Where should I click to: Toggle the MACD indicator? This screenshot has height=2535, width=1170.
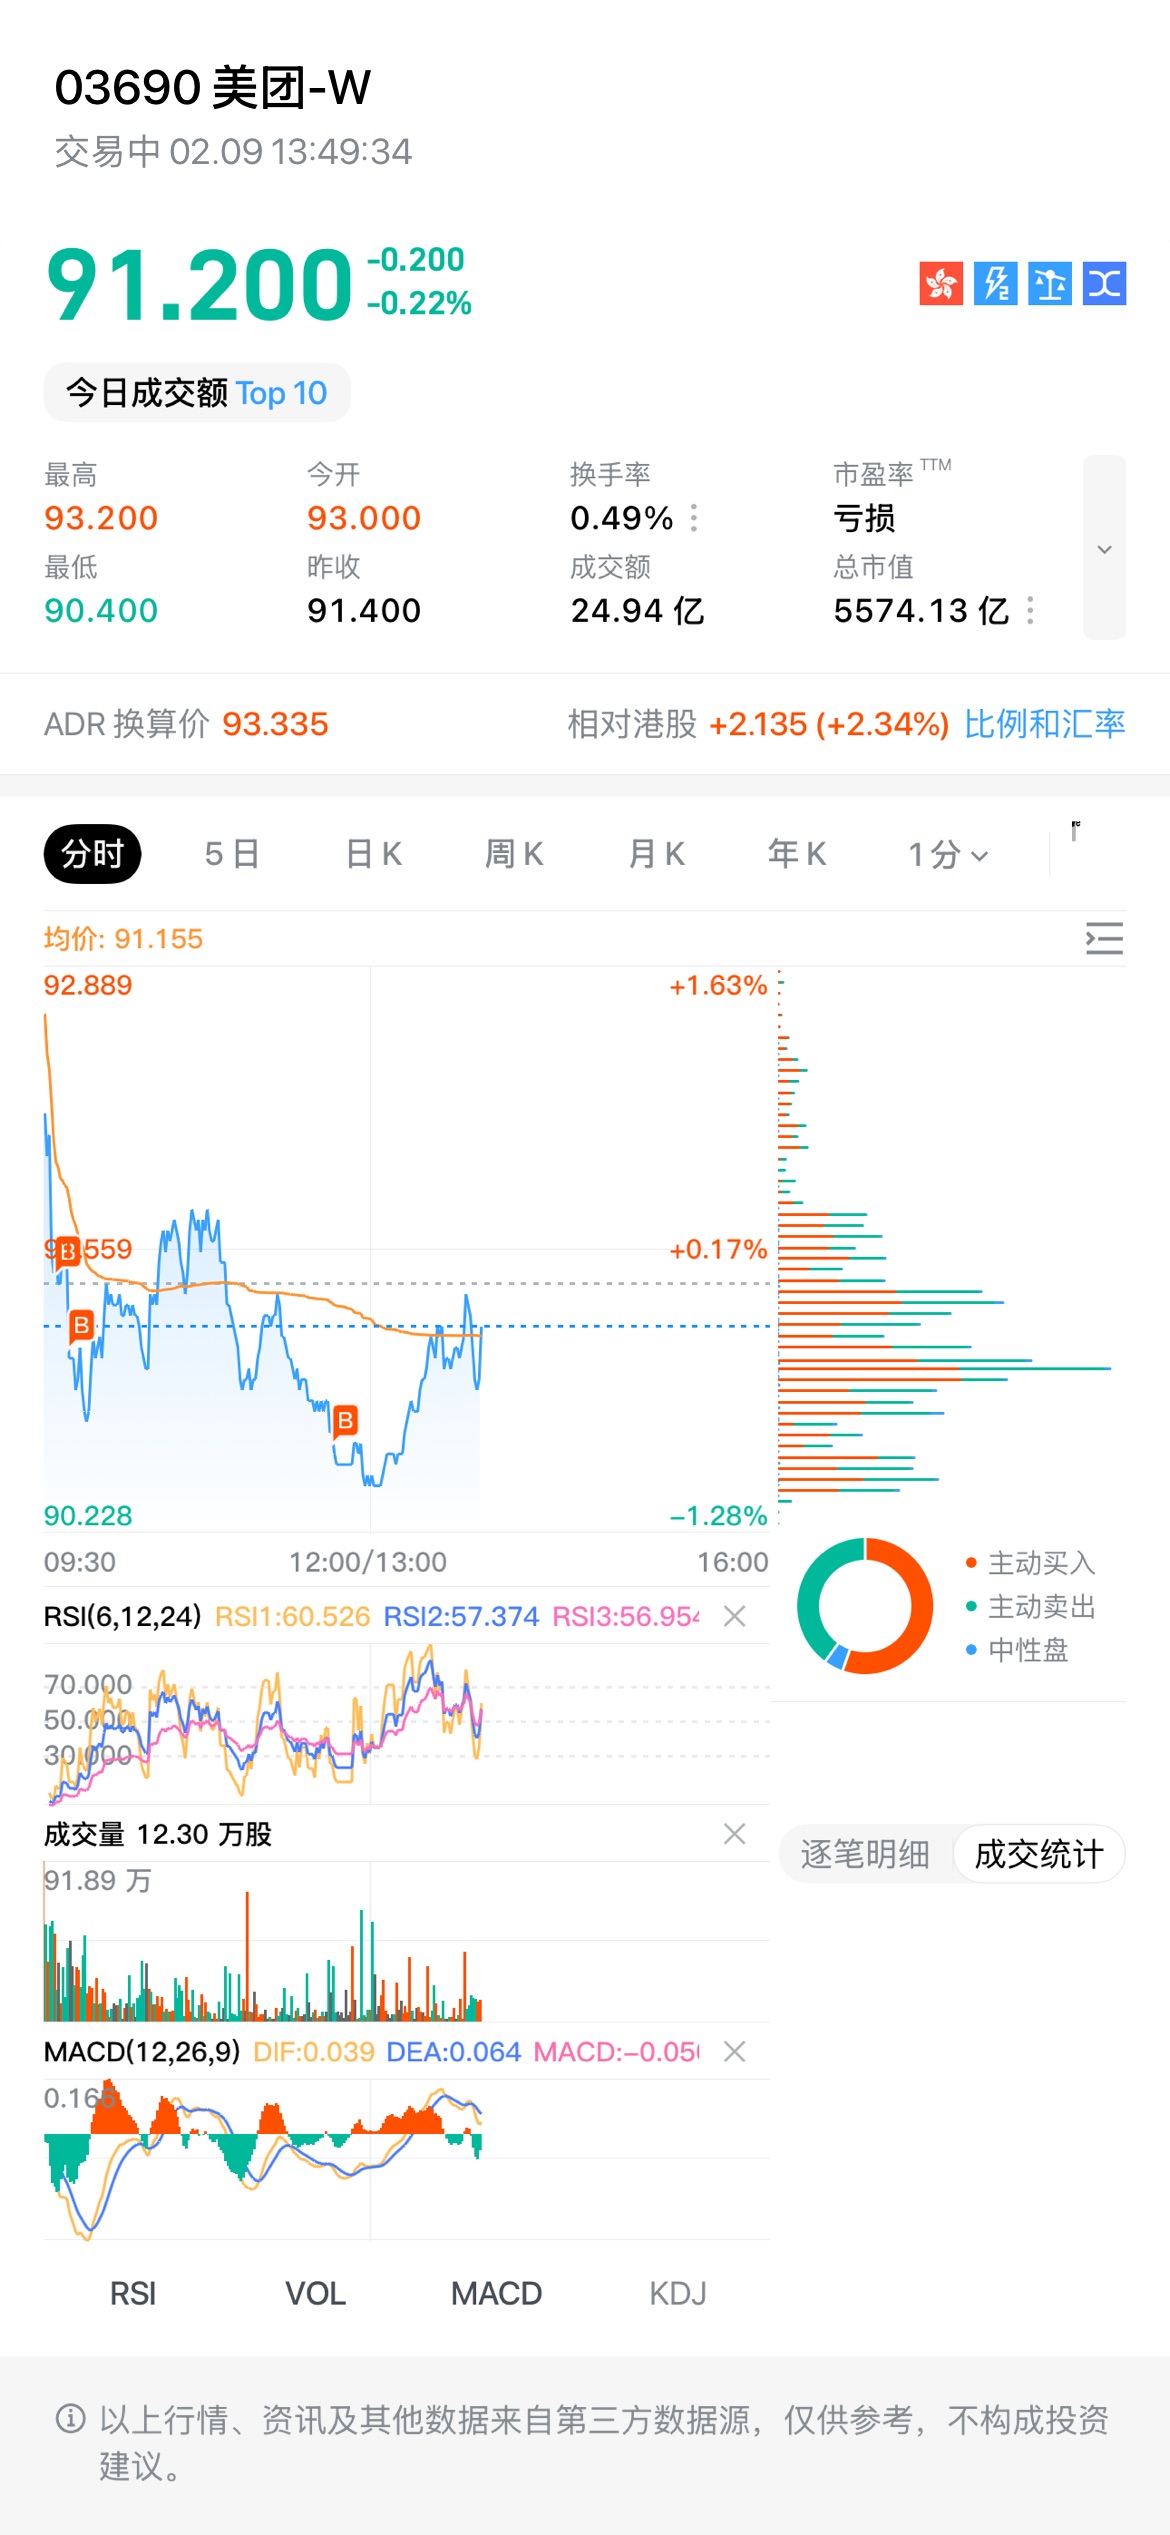496,2293
